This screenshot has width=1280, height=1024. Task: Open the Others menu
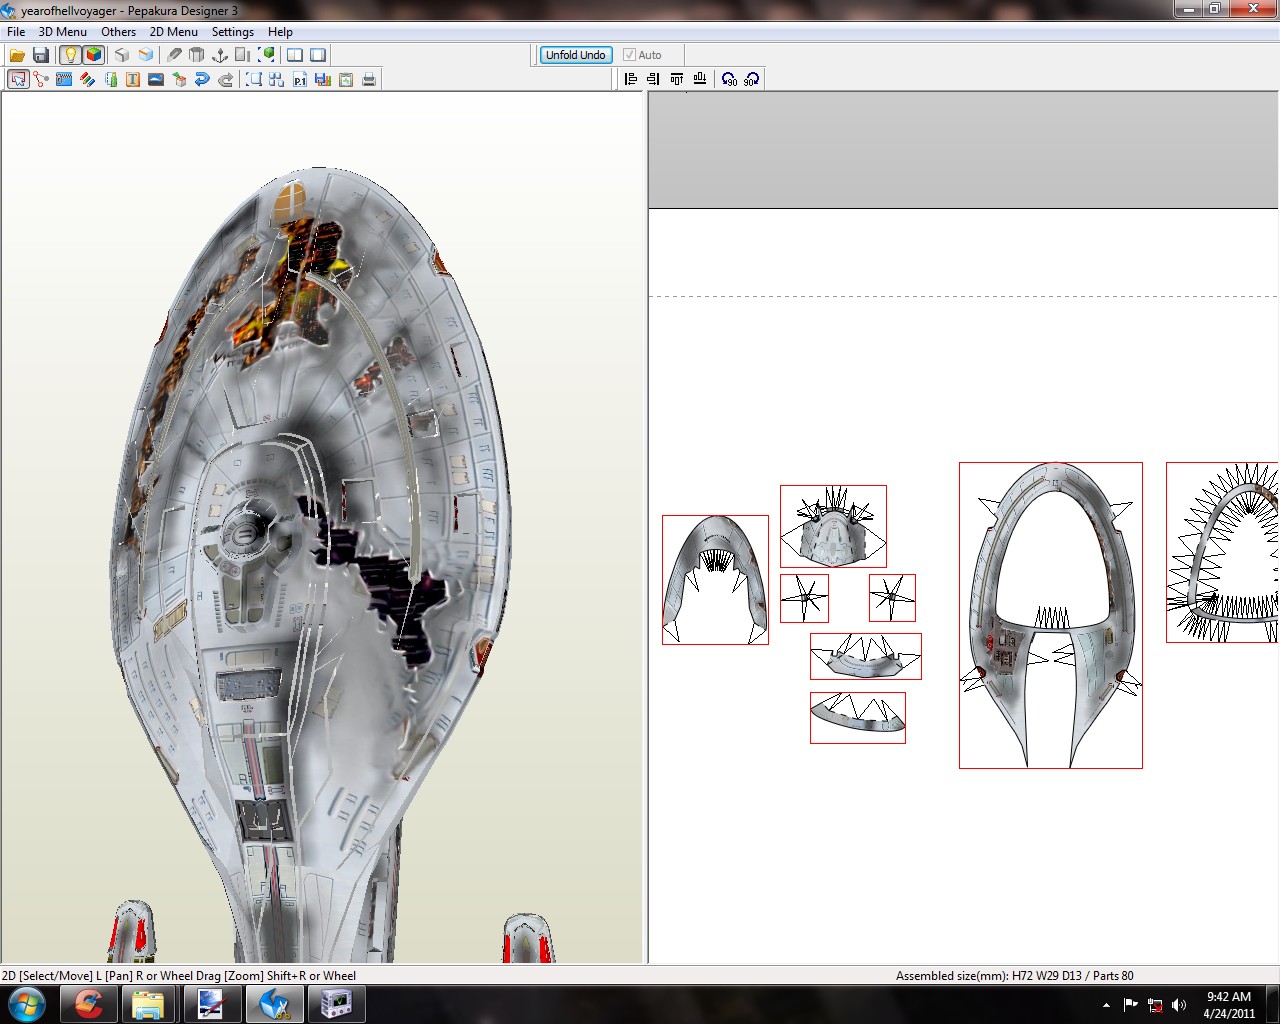pyautogui.click(x=118, y=32)
